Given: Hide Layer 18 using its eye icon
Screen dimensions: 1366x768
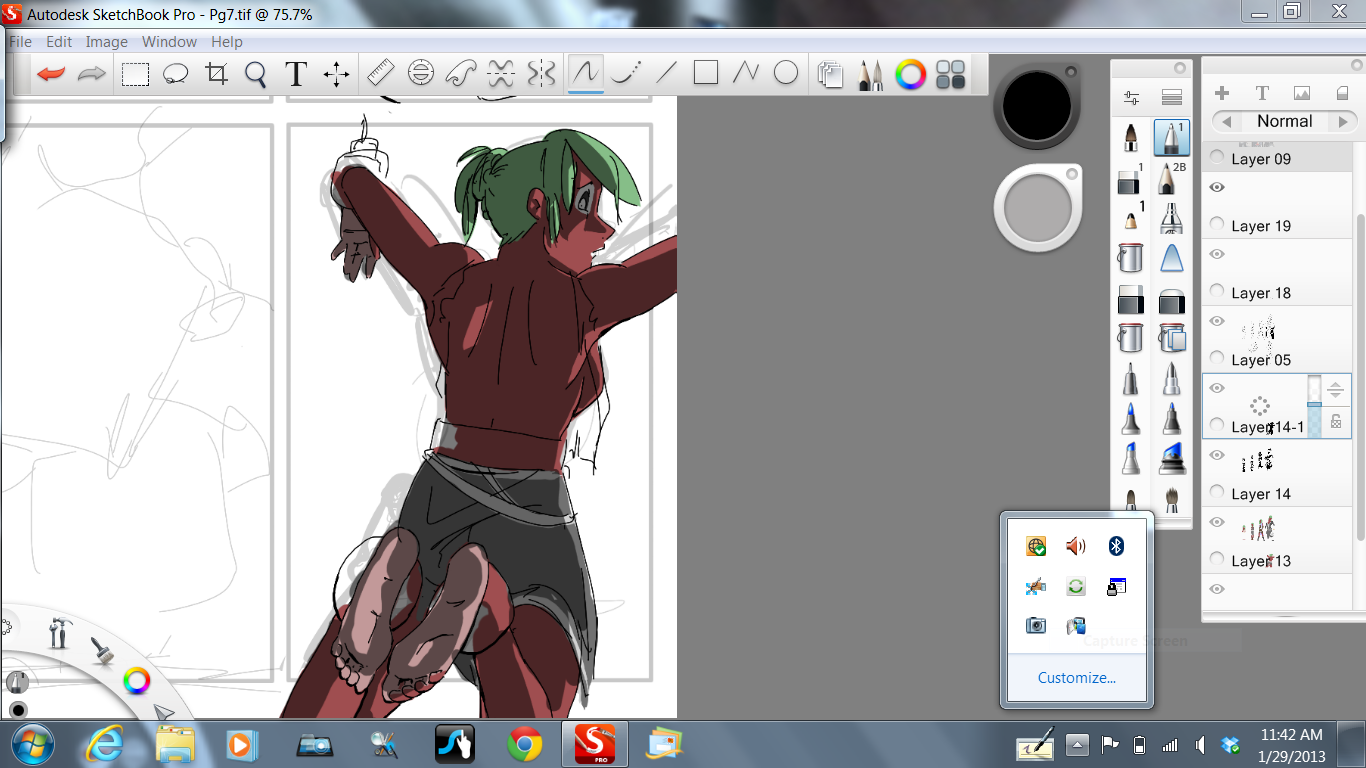Looking at the screenshot, I should (x=1217, y=254).
